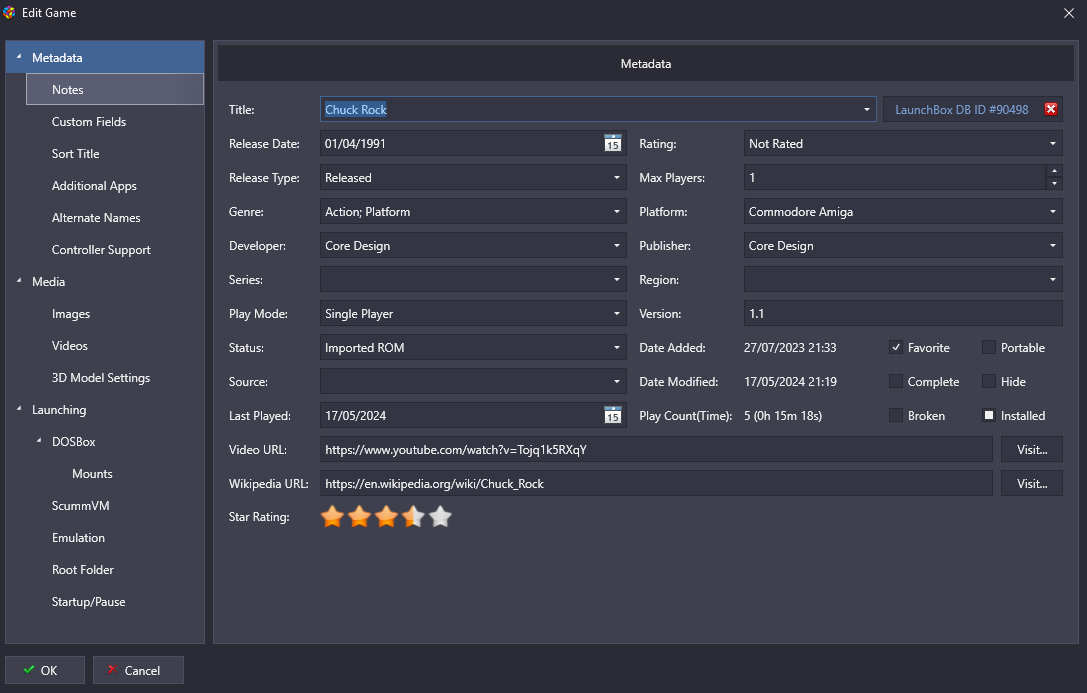Open the Status dropdown
This screenshot has height=693, width=1087.
click(473, 347)
